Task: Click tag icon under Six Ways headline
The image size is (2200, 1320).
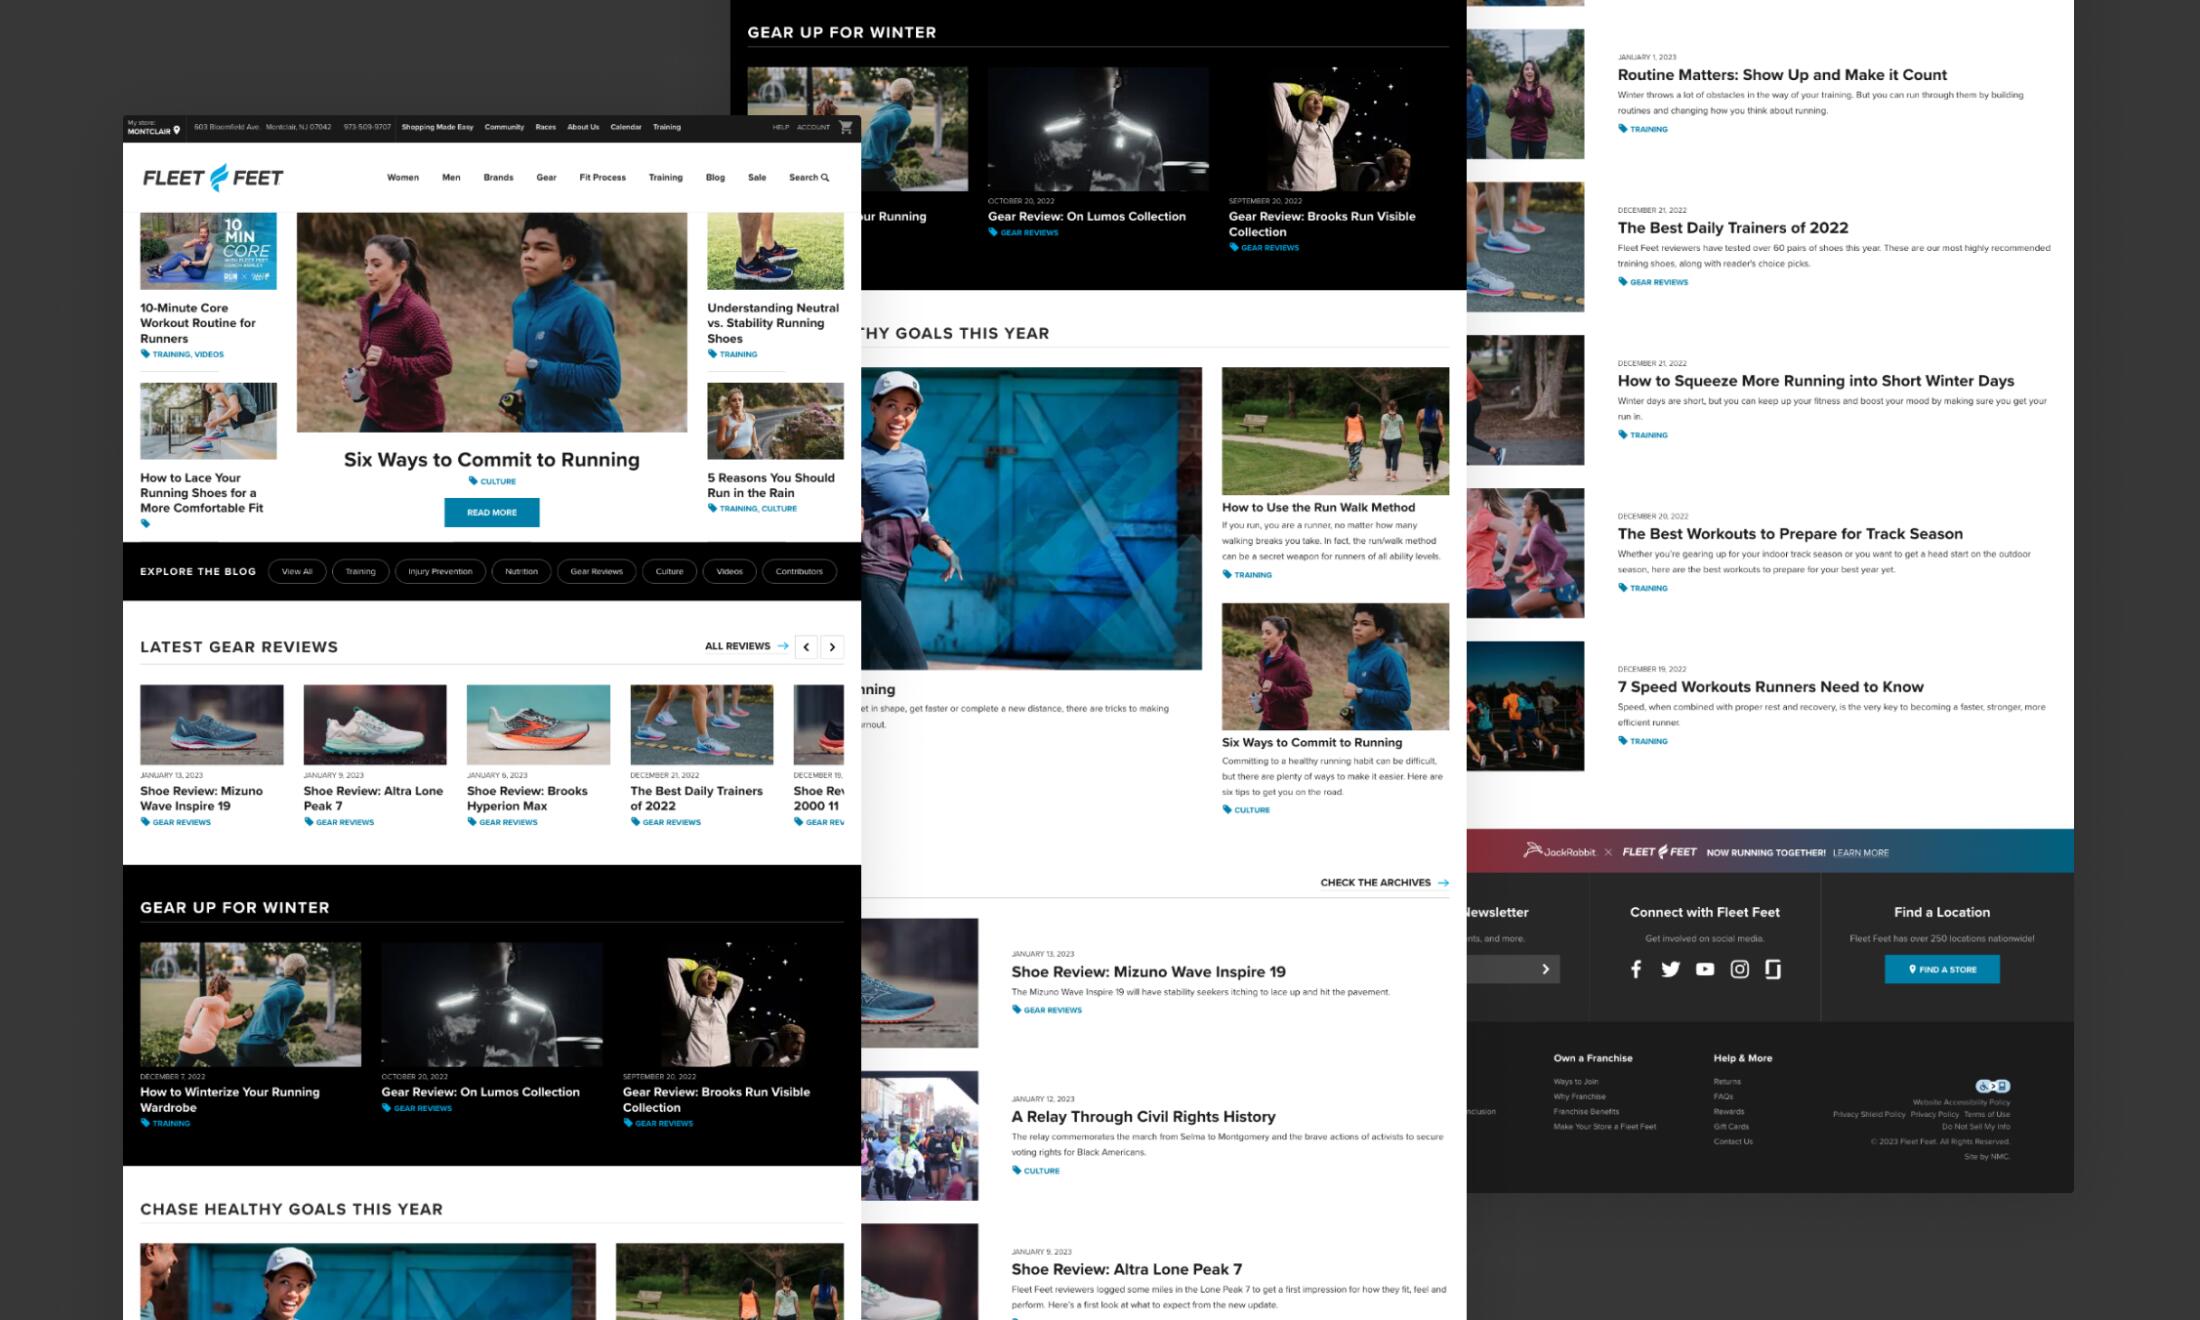Action: click(473, 481)
